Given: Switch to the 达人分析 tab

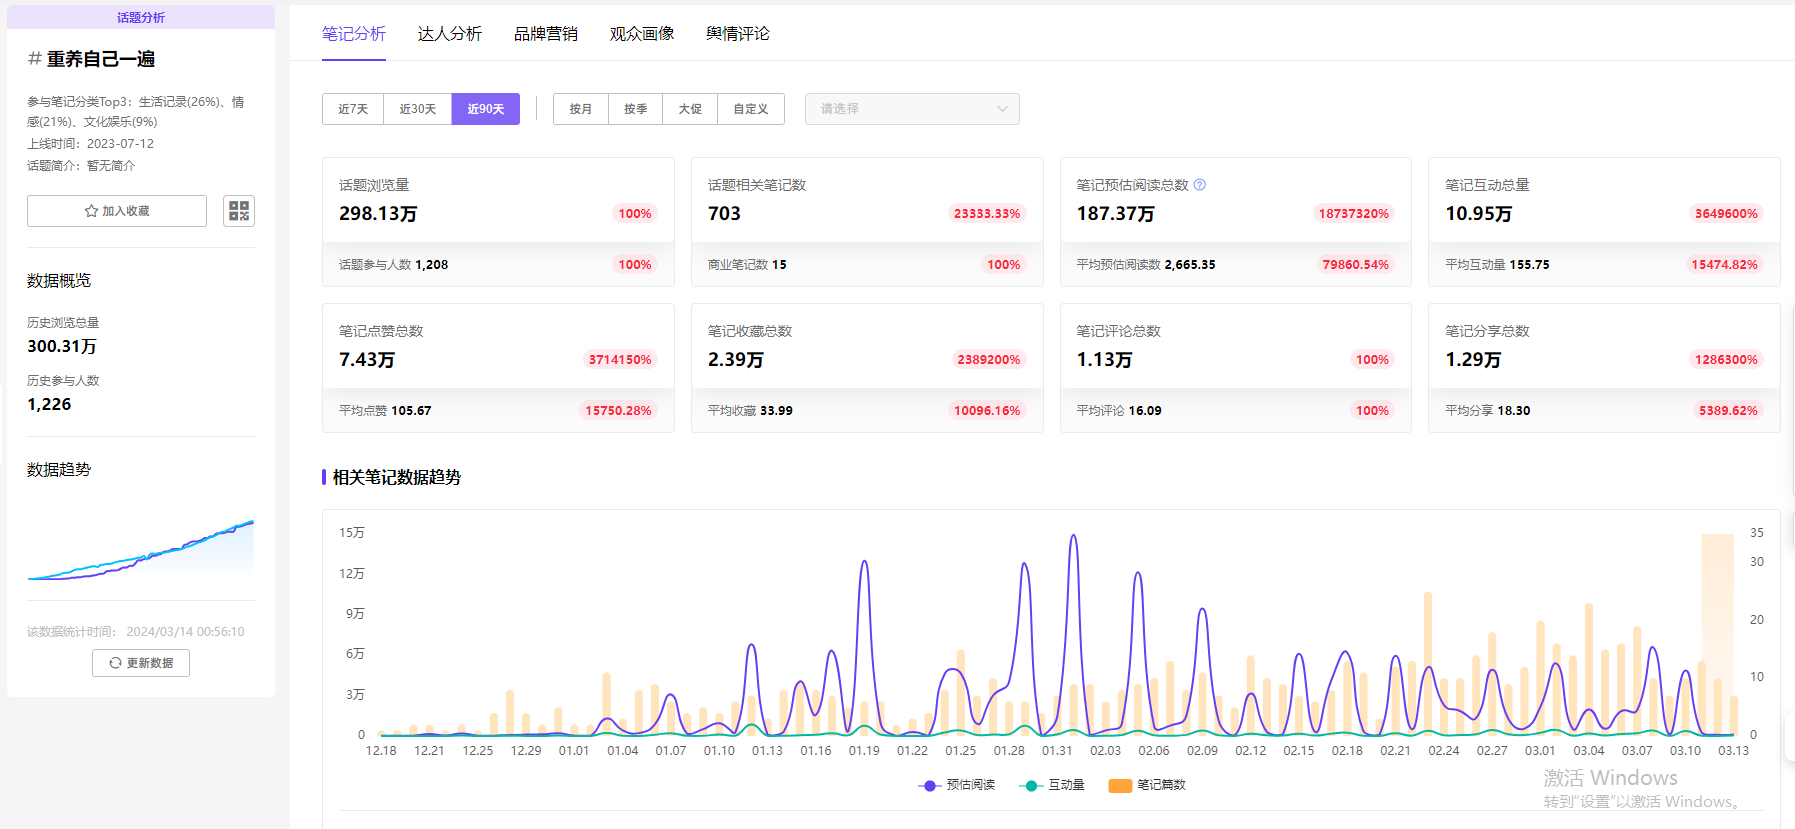Looking at the screenshot, I should point(450,34).
